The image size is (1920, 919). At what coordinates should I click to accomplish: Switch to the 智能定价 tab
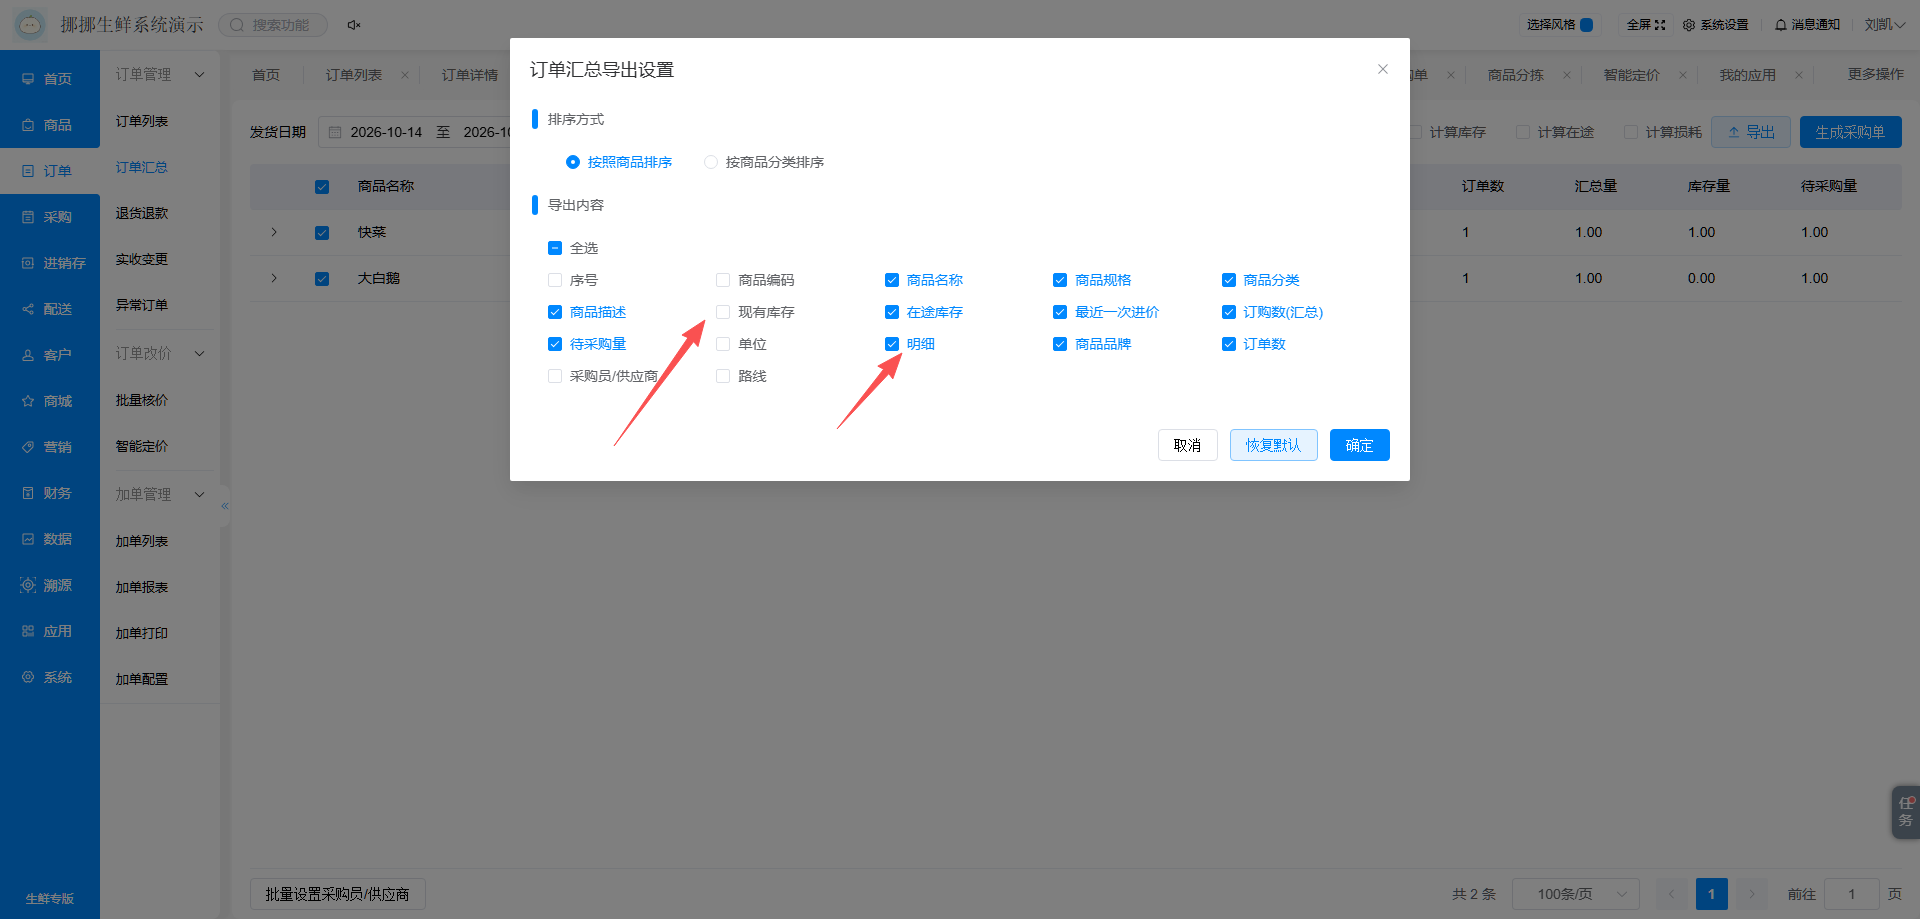pyautogui.click(x=1631, y=75)
